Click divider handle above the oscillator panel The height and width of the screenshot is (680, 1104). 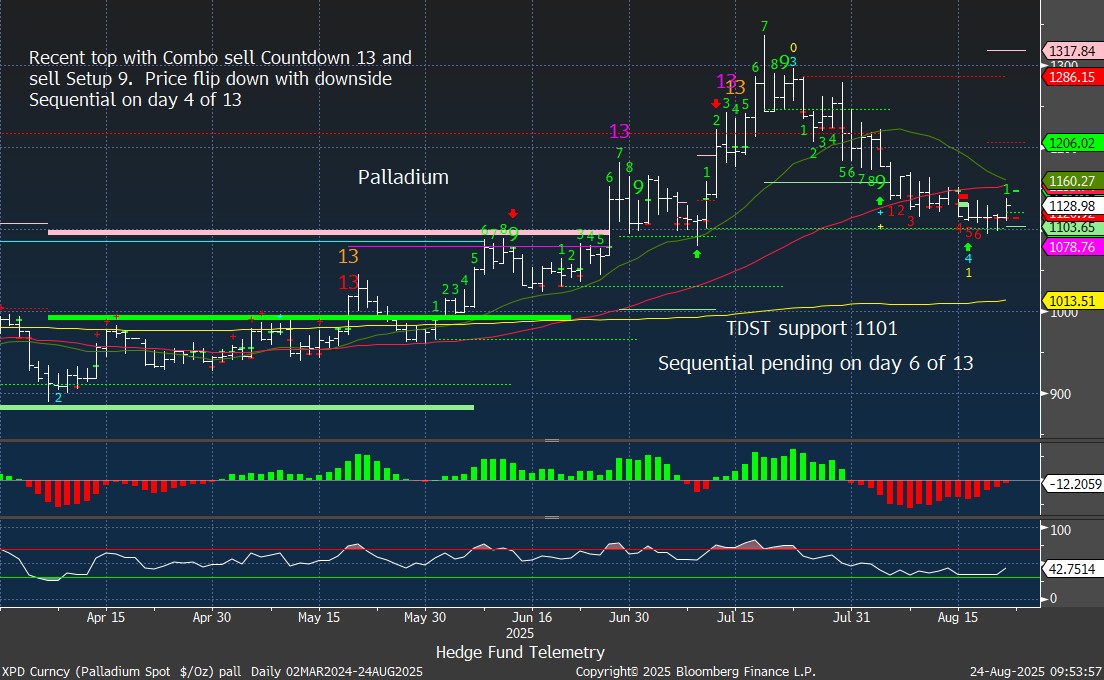point(551,440)
